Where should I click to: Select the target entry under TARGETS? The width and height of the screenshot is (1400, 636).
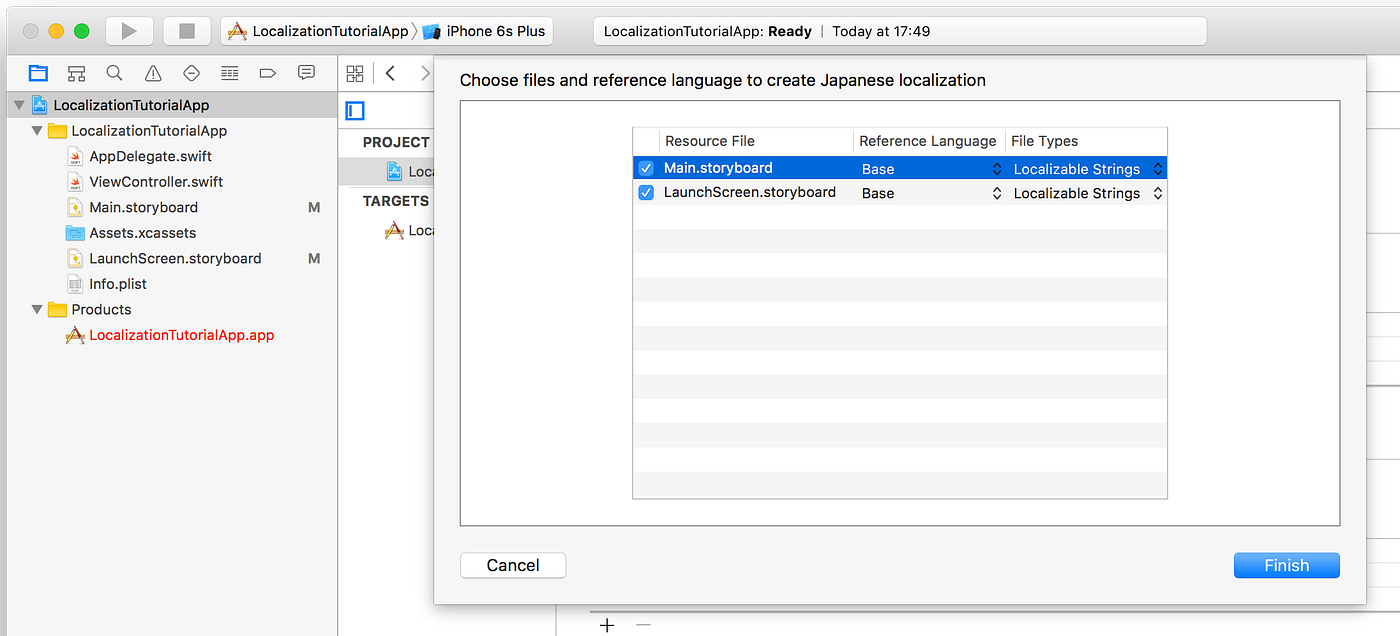tap(408, 230)
